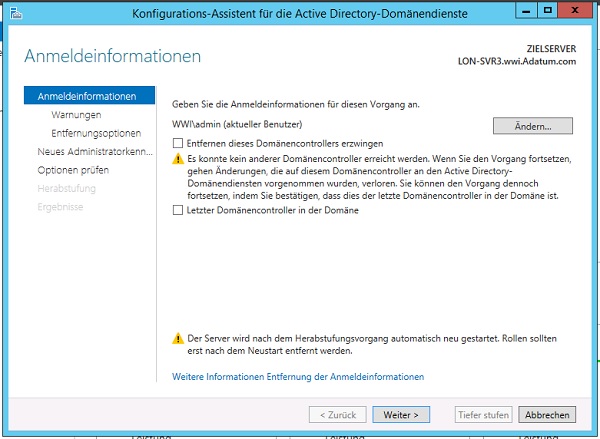Maximize the configuration wizard window
Screen dimensions: 600x439
[548, 11]
